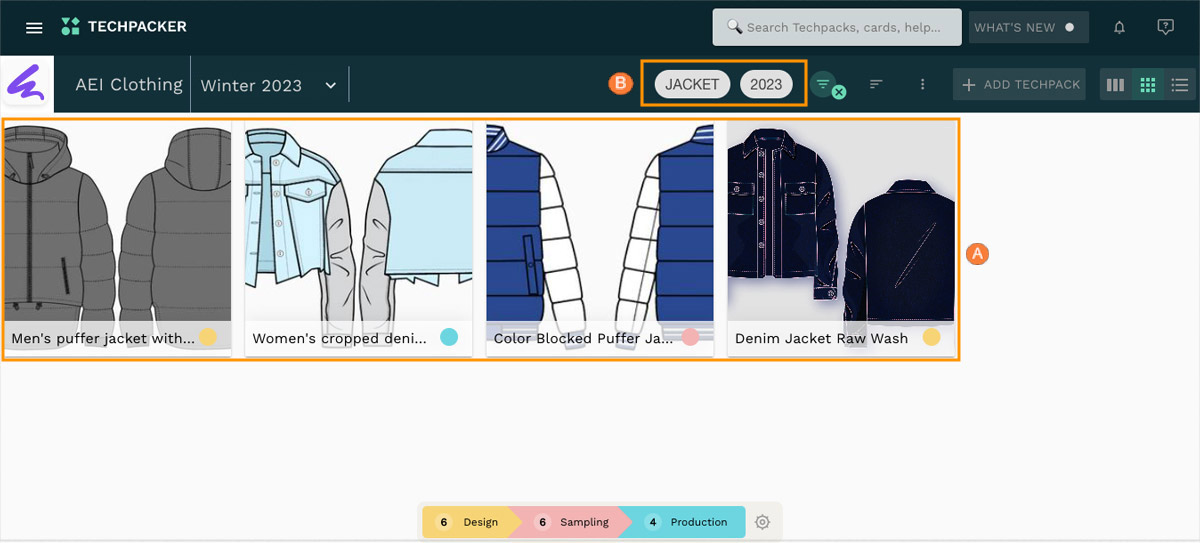
Task: Open the help chat icon
Action: point(1165,28)
